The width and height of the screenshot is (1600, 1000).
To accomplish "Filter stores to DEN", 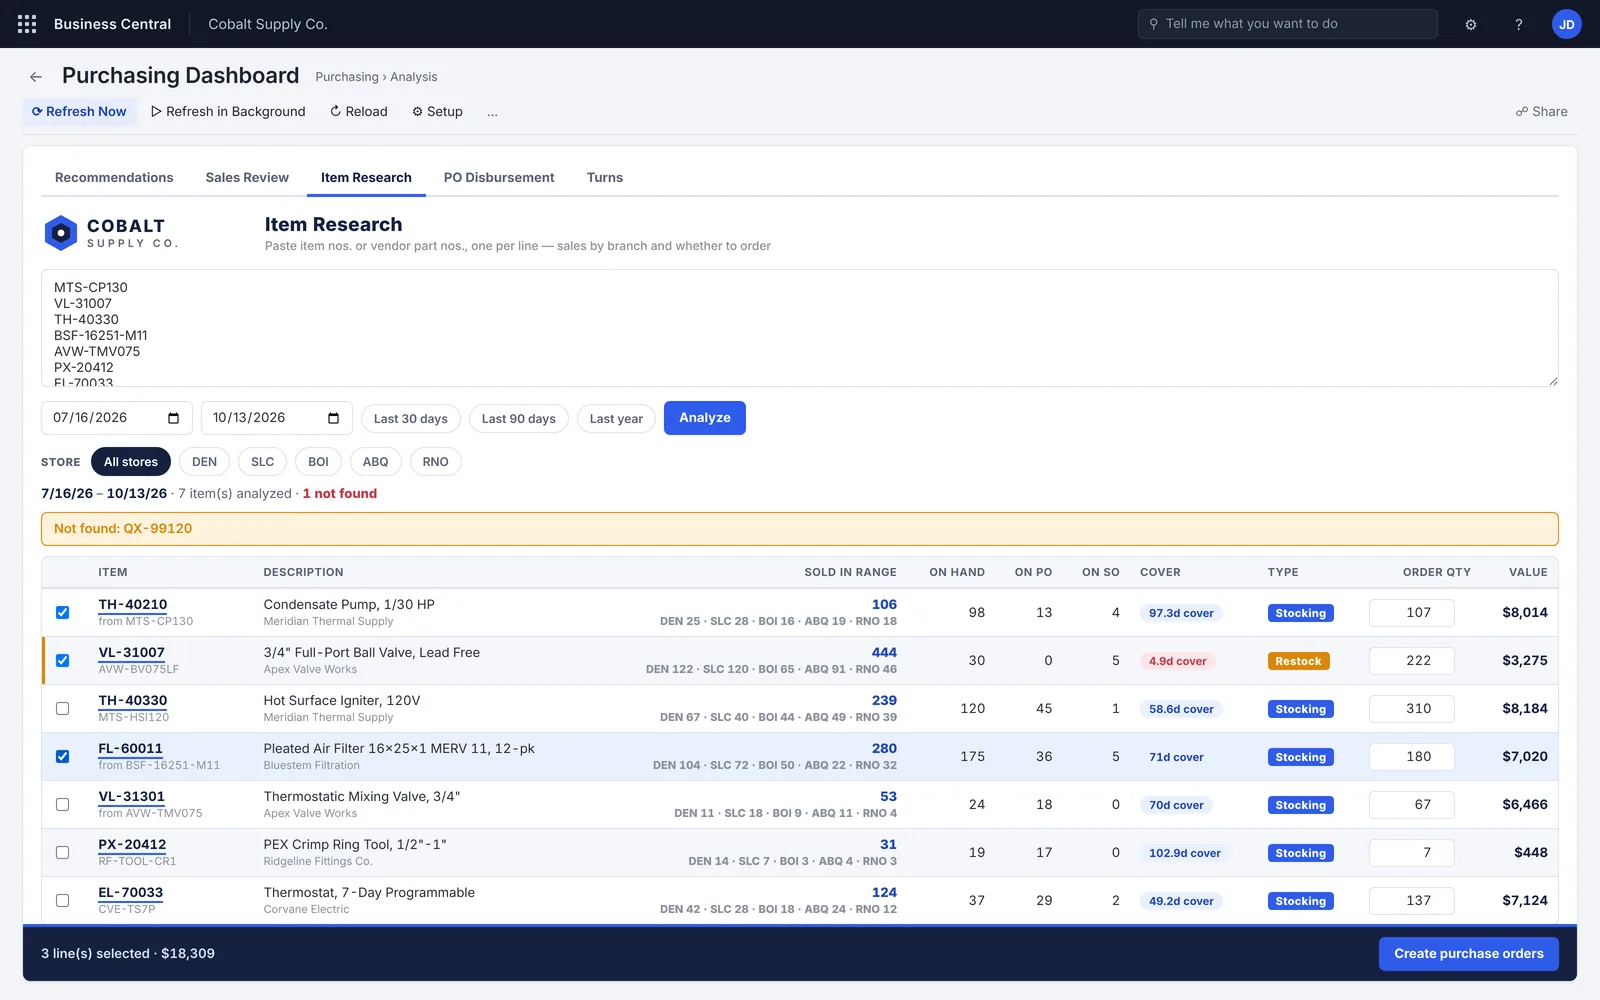I will coord(204,462).
